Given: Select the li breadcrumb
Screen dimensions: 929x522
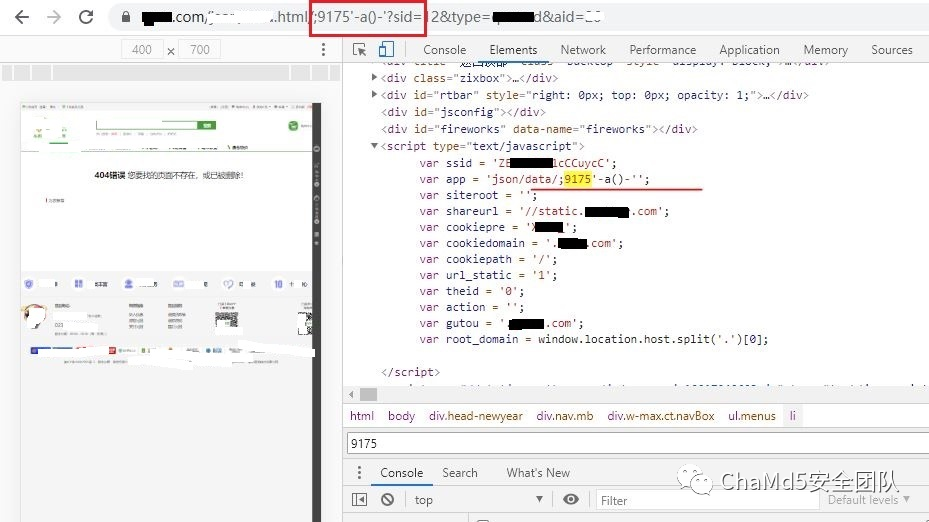Looking at the screenshot, I should 792,416.
